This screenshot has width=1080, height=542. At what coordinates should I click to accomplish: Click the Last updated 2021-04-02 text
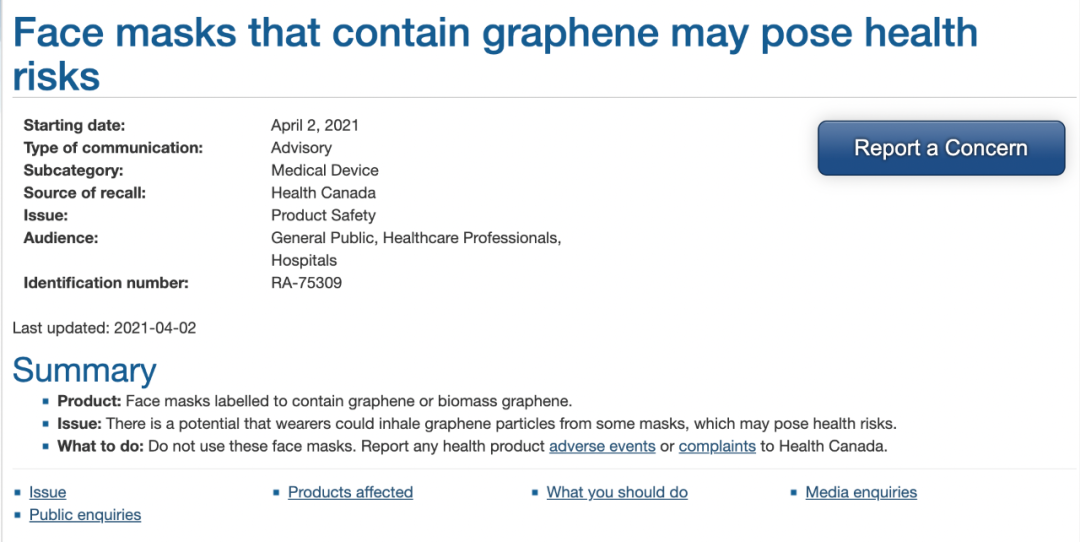[104, 328]
